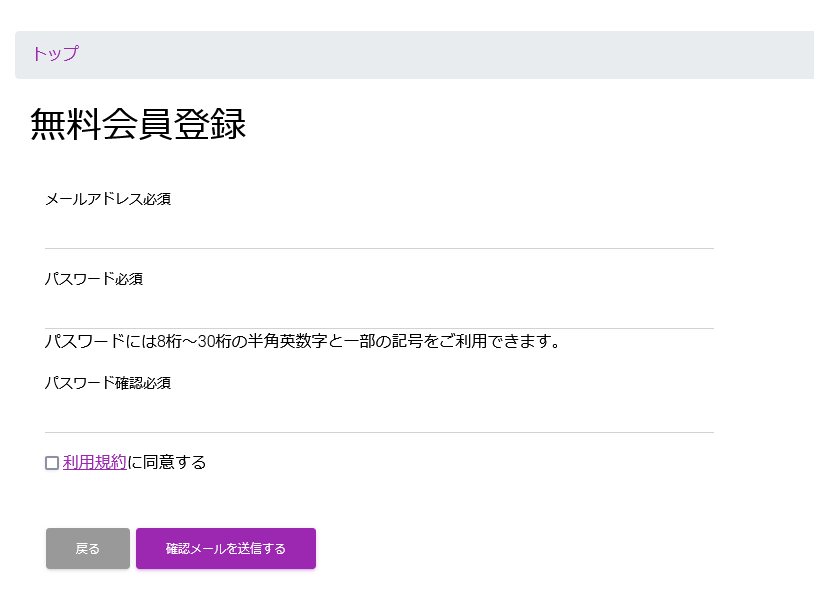Click the パスワード確認 label text
814x605 pixels.
tap(93, 383)
